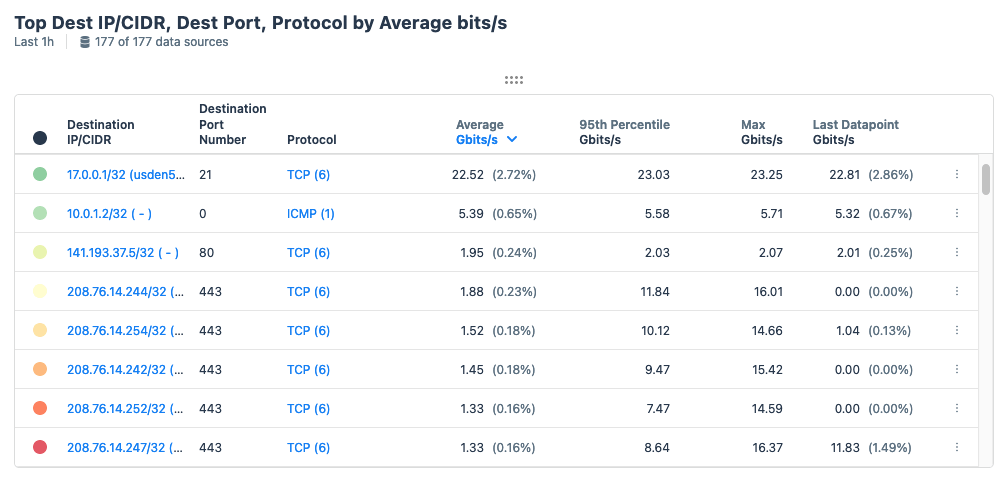Click the Destination Port Number header
Viewport: 1008px width, 483px height.
tap(232, 124)
